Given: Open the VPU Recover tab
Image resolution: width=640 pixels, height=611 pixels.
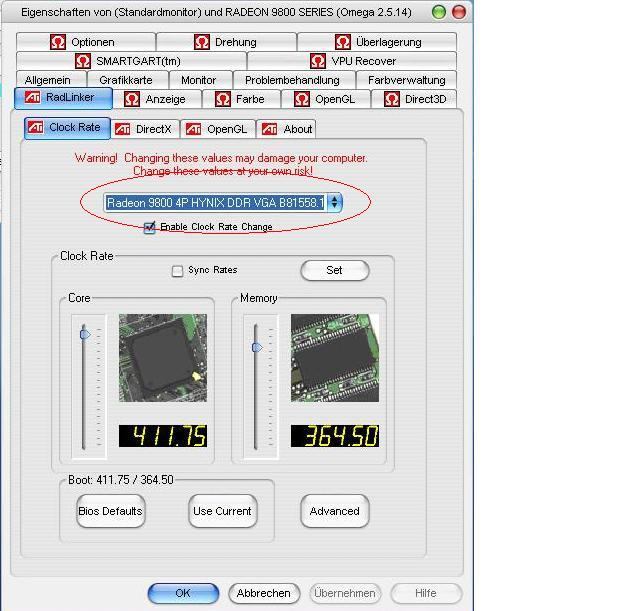Looking at the screenshot, I should pos(352,61).
